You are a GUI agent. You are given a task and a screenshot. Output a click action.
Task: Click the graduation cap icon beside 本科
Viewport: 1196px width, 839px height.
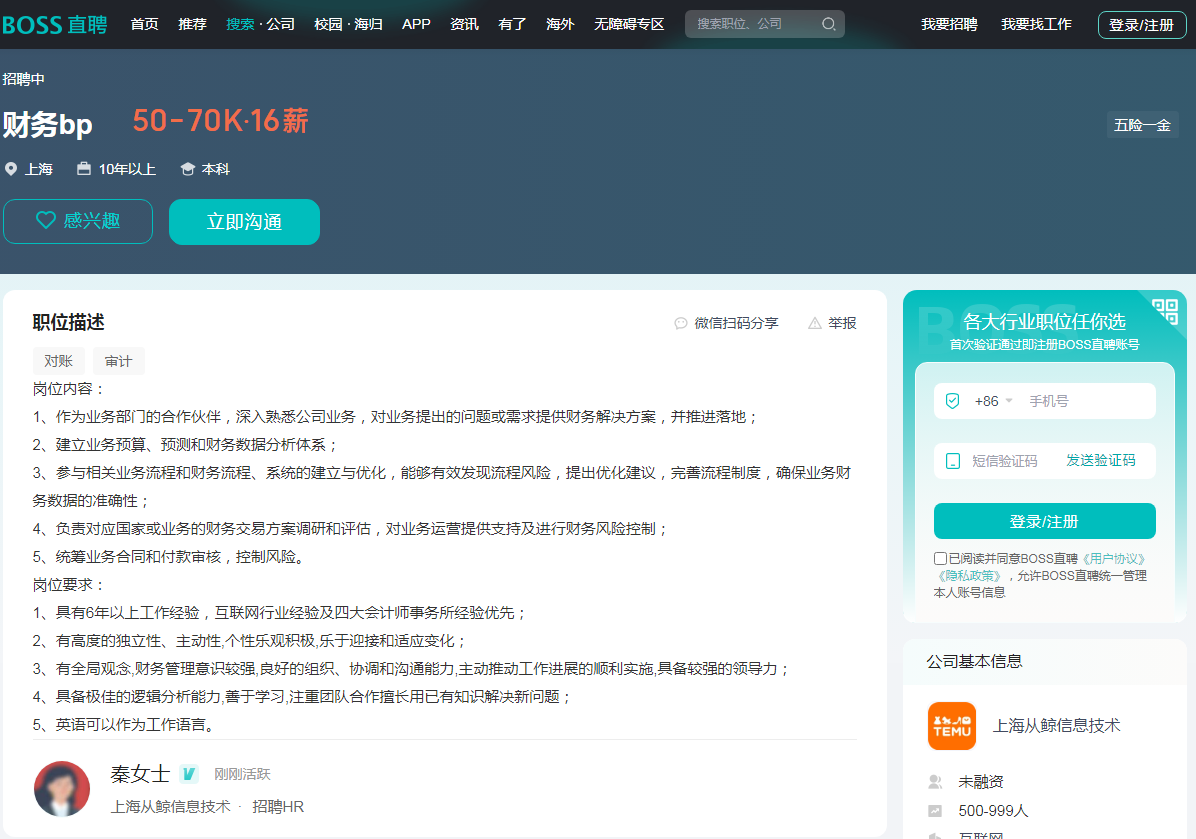pos(185,169)
